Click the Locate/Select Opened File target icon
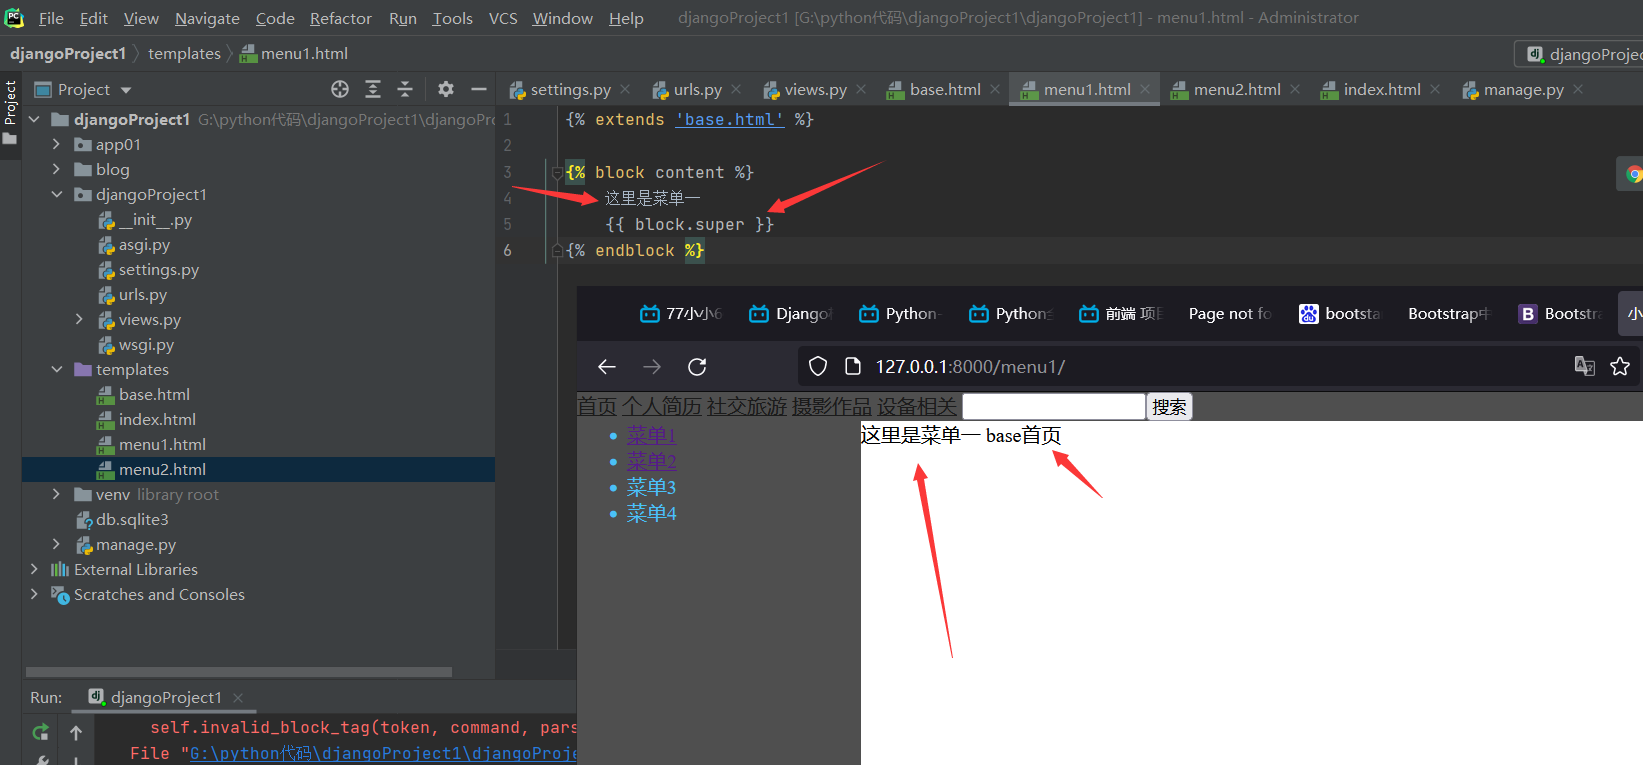Screen dimensions: 1643x765 coord(340,89)
